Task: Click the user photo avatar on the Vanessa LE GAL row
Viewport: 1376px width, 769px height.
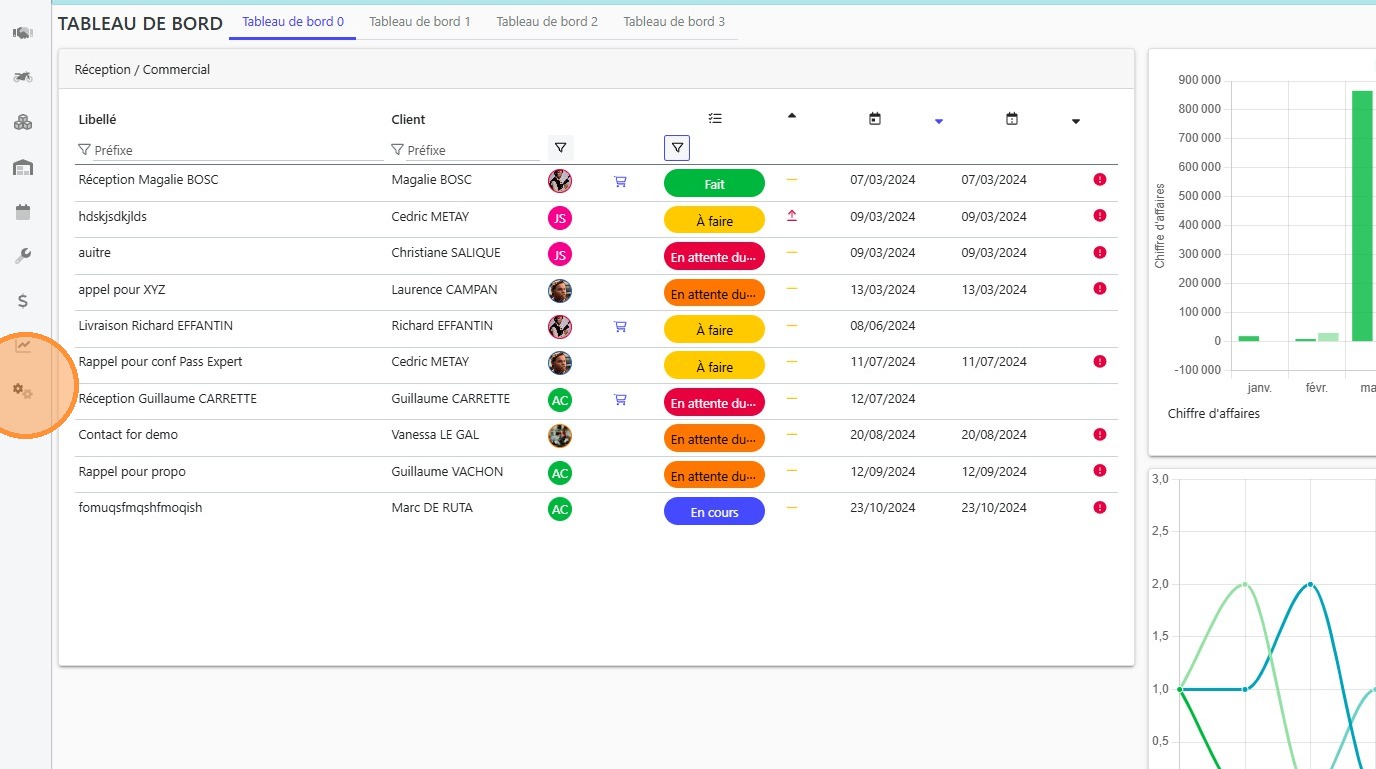Action: tap(560, 436)
